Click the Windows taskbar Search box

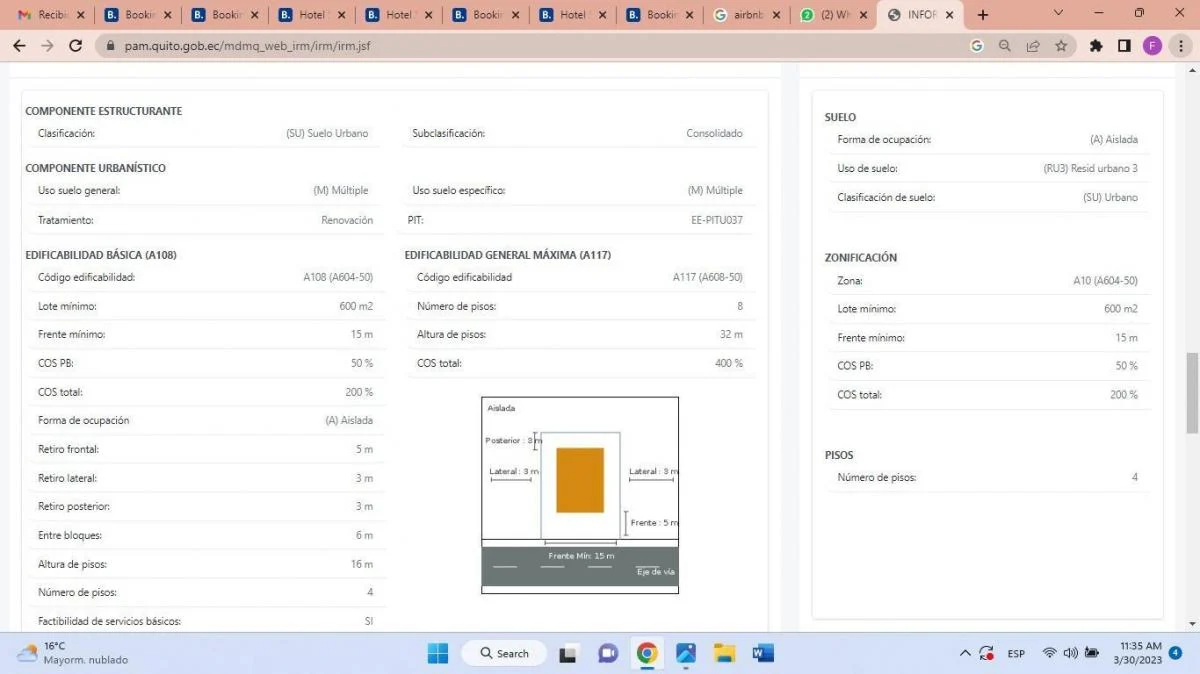point(504,653)
